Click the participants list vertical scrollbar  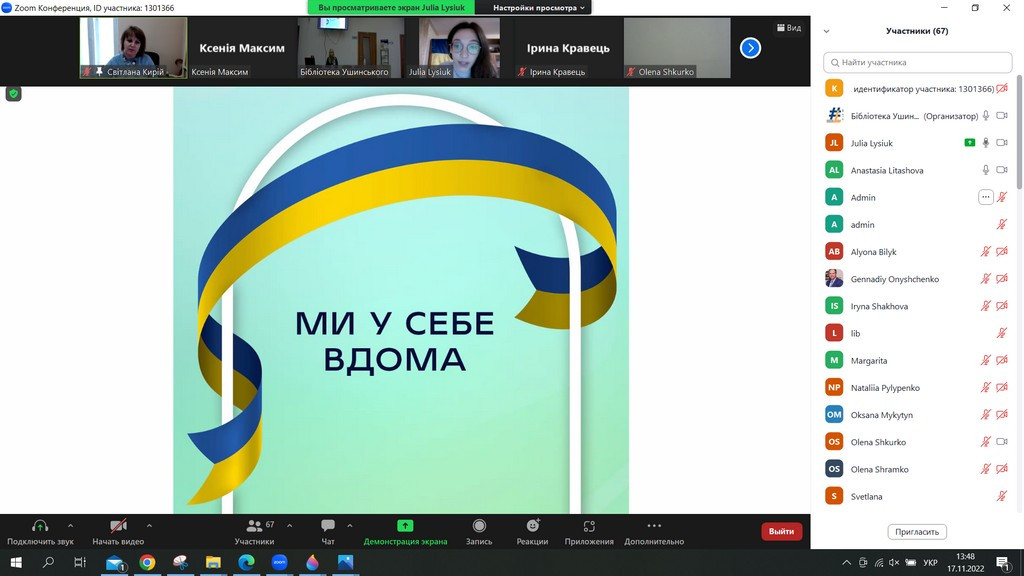click(x=1019, y=131)
